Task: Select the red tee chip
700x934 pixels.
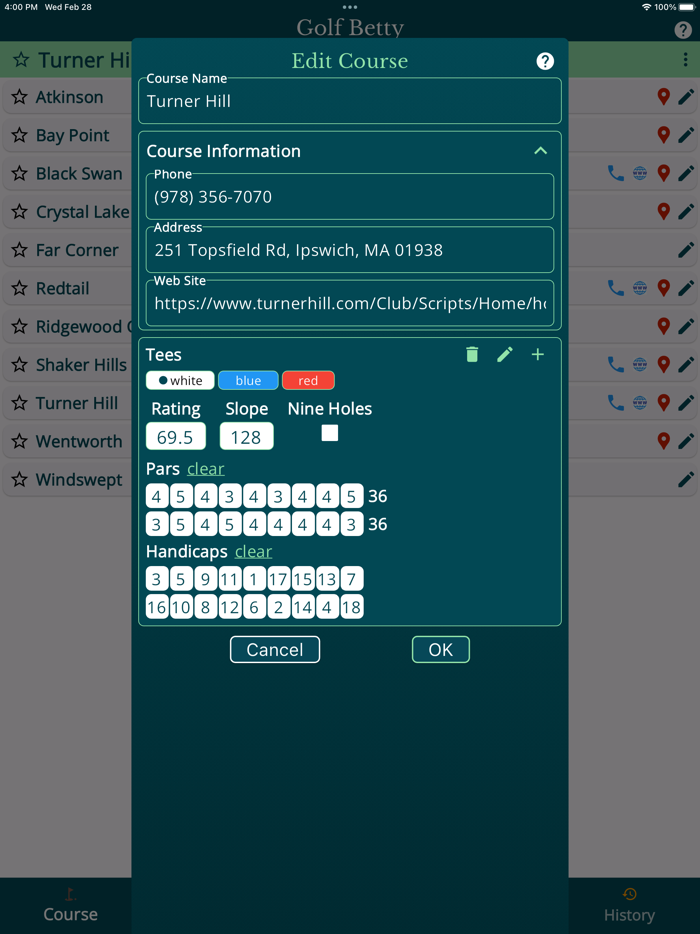Action: 308,380
